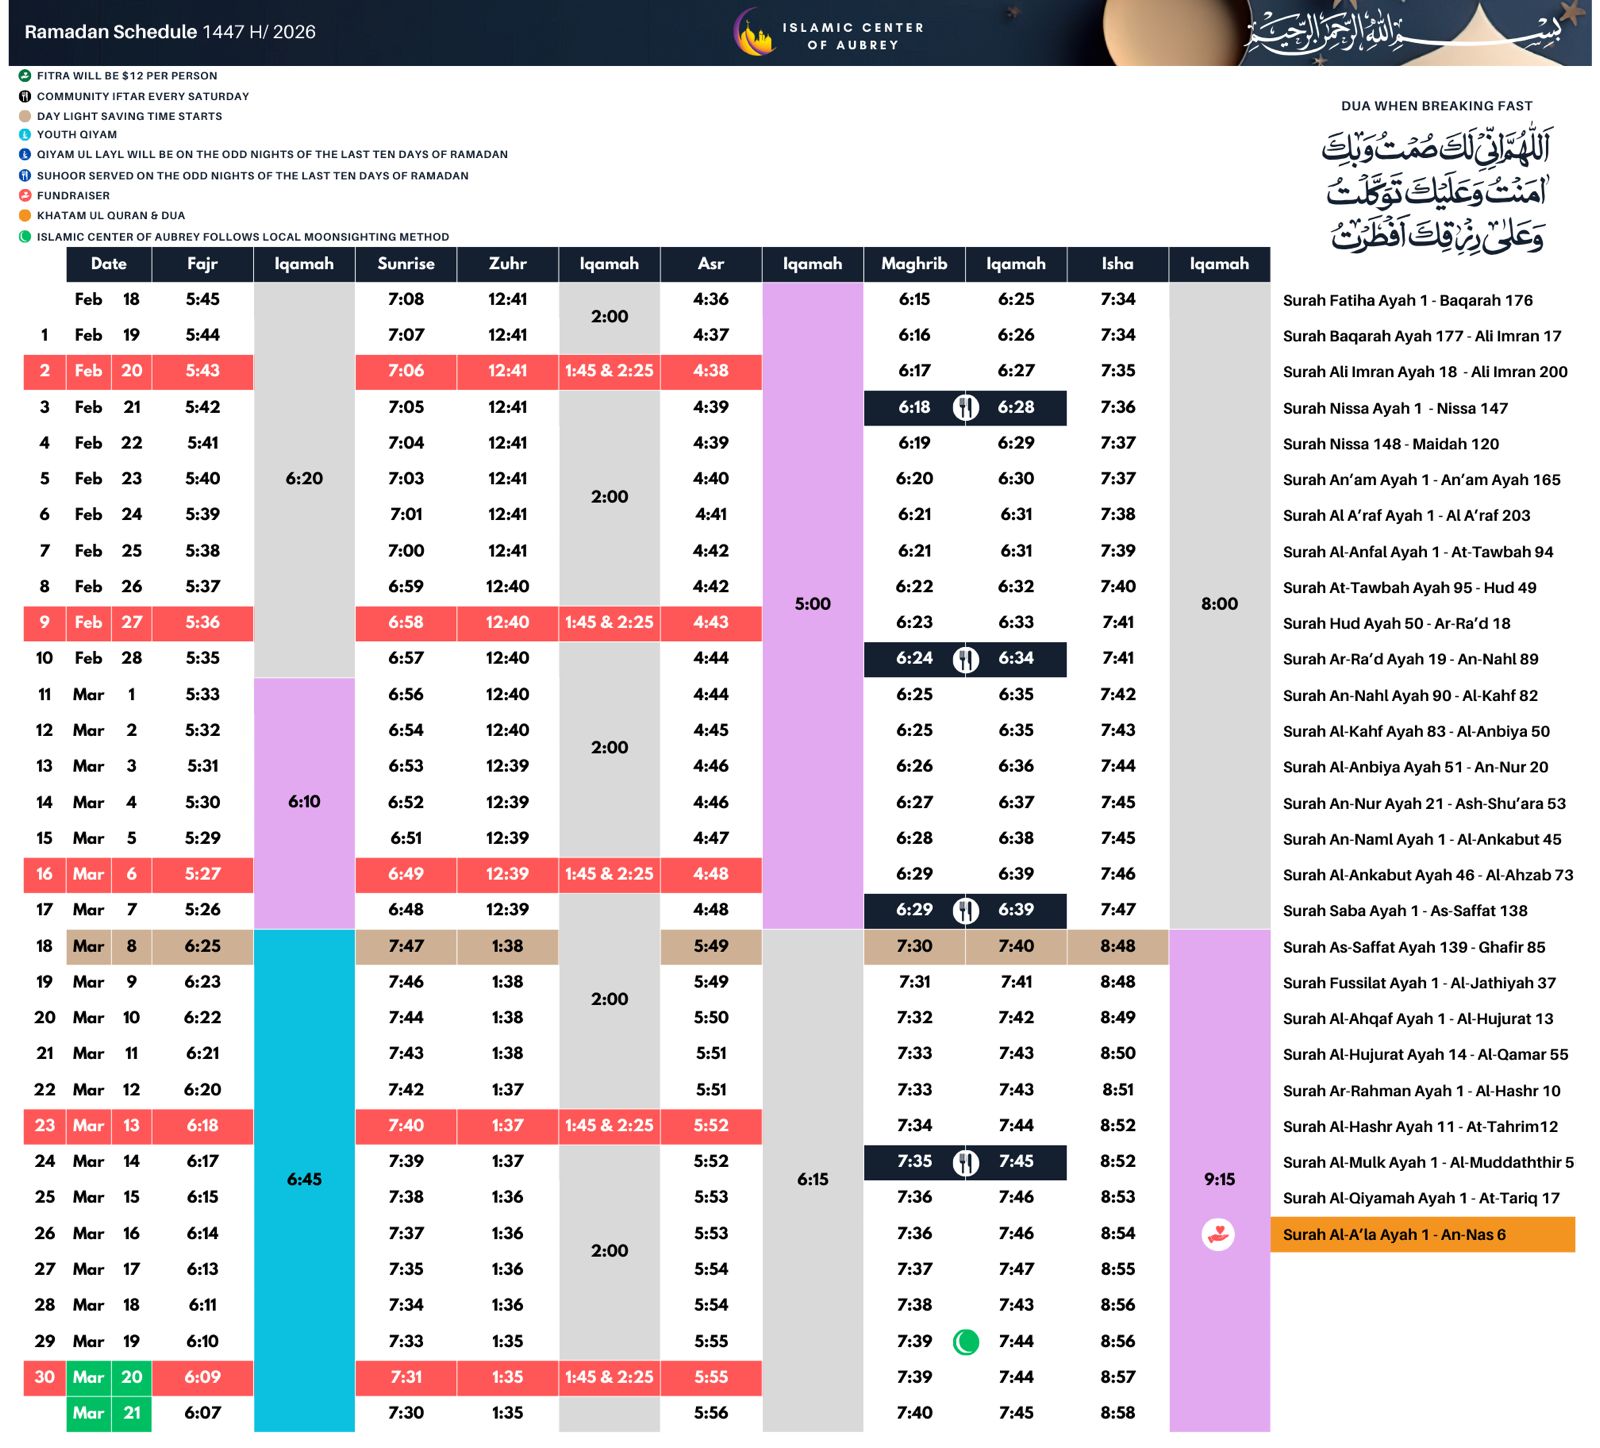Click the green Fitra legend icon

coord(25,75)
